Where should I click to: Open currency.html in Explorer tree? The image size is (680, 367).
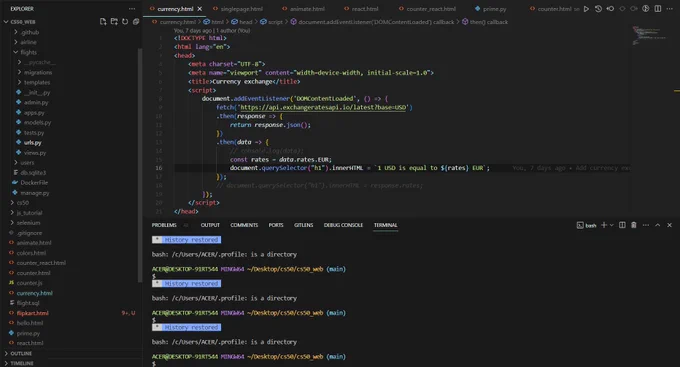(x=34, y=293)
